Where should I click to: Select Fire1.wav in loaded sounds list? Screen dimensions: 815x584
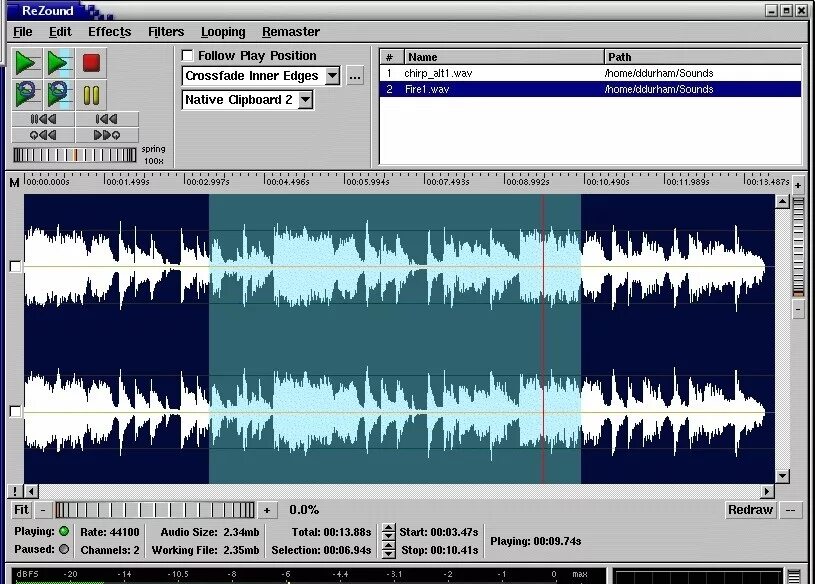point(590,89)
